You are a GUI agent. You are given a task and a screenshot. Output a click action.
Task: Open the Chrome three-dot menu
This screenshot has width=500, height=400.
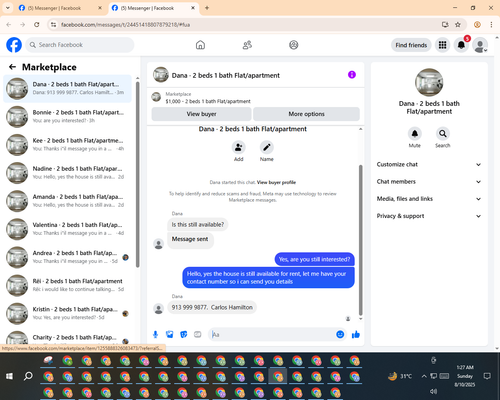pos(491,25)
